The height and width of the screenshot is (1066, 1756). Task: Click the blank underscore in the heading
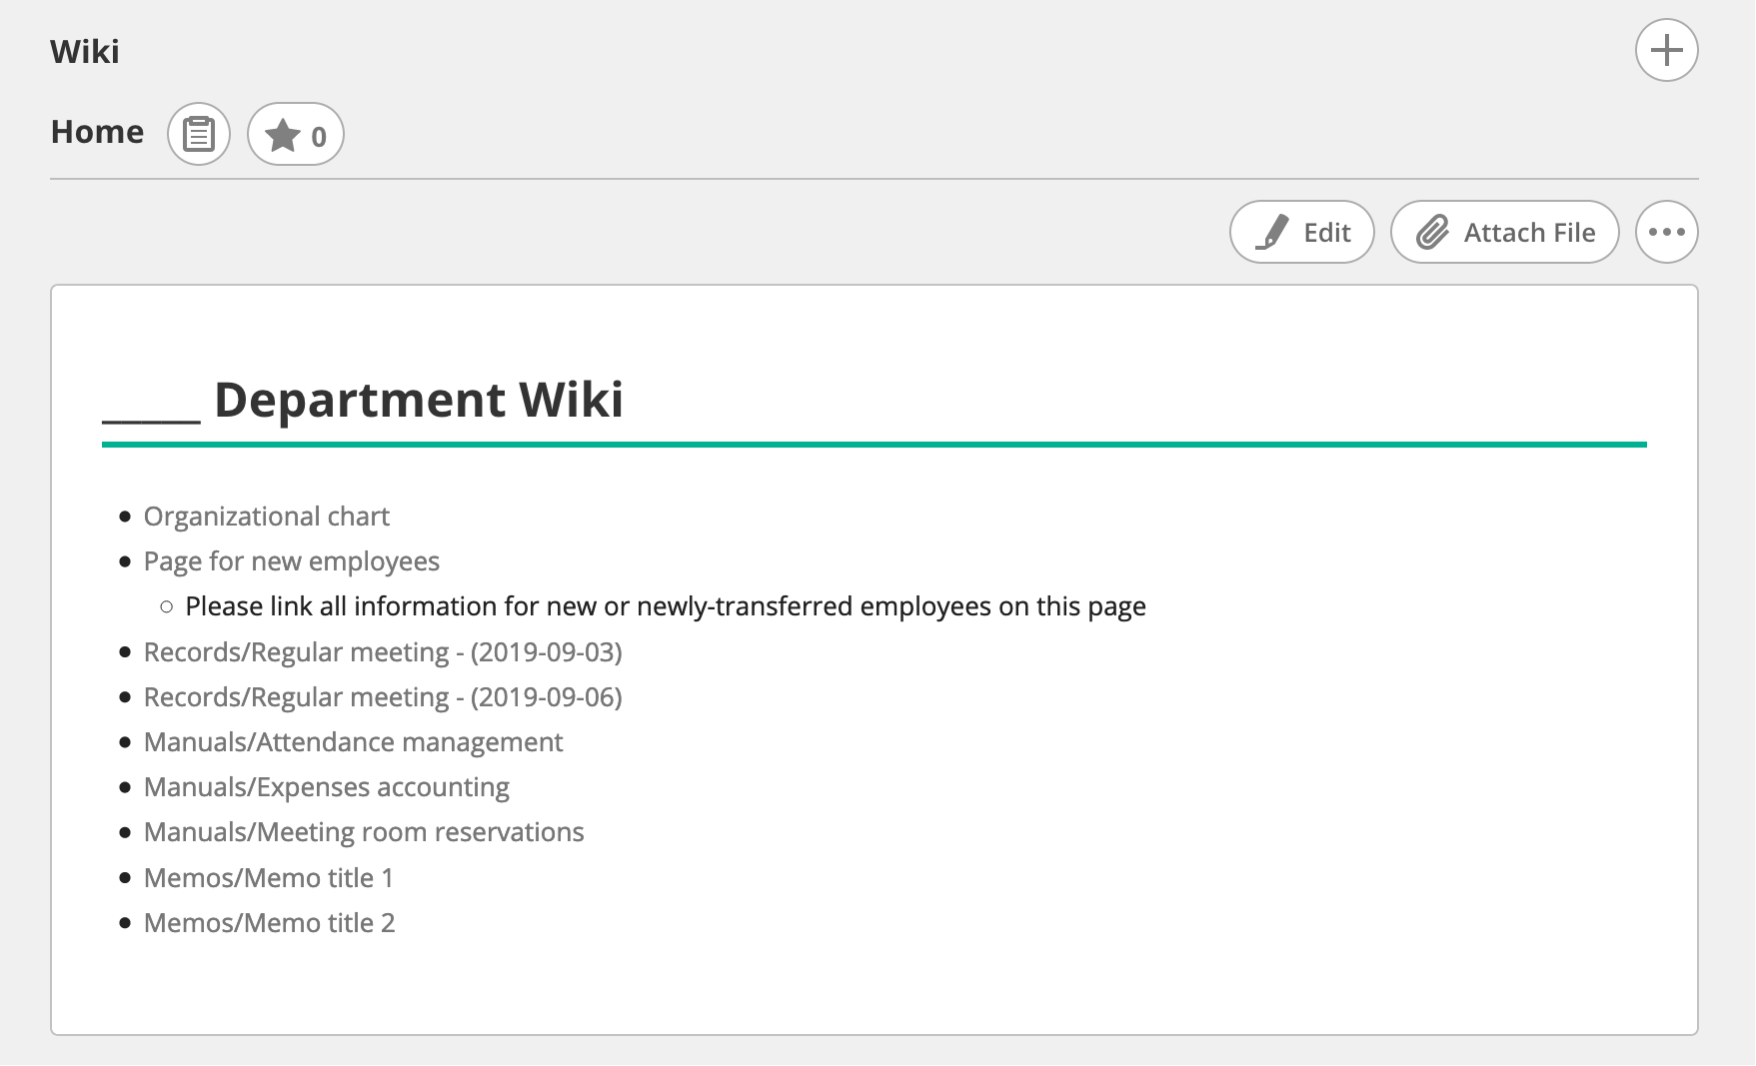(151, 415)
